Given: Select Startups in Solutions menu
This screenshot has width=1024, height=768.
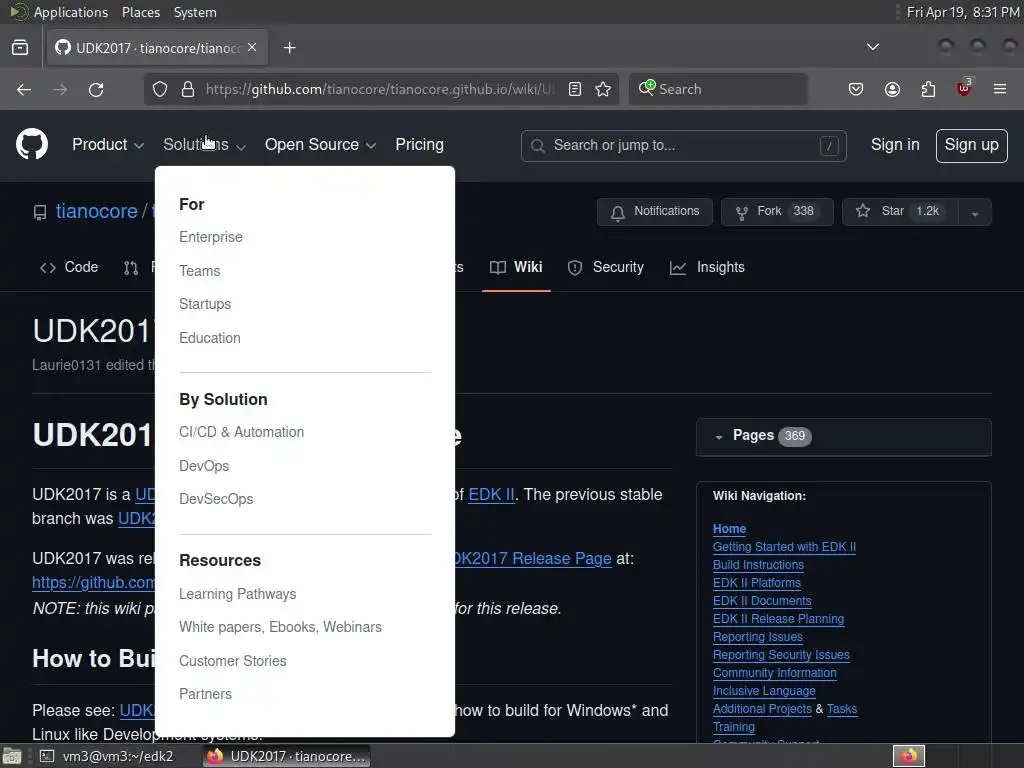Looking at the screenshot, I should (x=205, y=304).
